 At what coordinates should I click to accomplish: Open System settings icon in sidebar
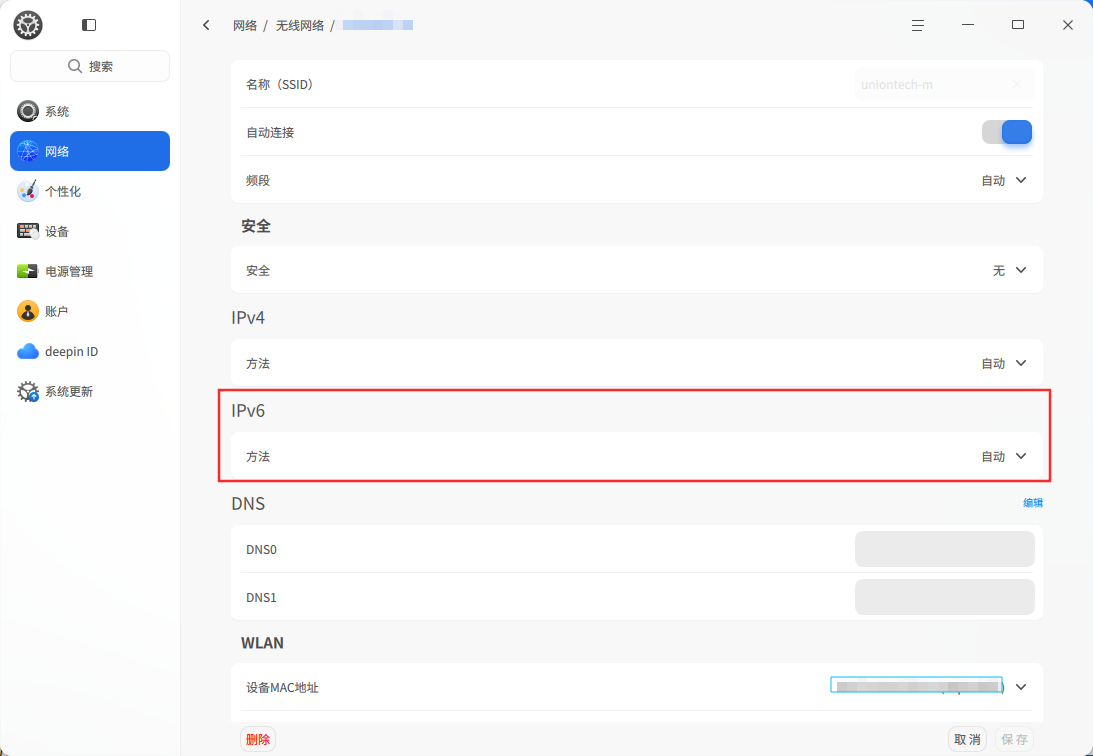[x=28, y=111]
